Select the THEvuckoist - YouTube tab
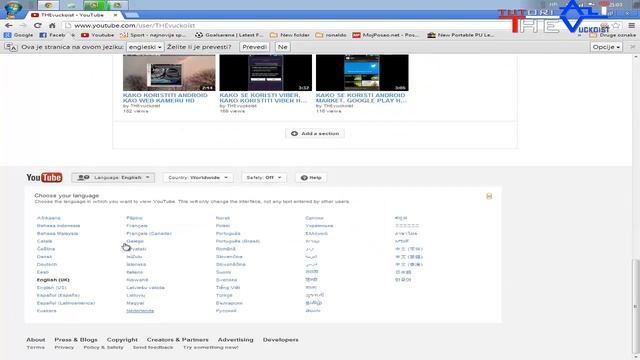Image resolution: width=640 pixels, height=360 pixels. (73, 15)
